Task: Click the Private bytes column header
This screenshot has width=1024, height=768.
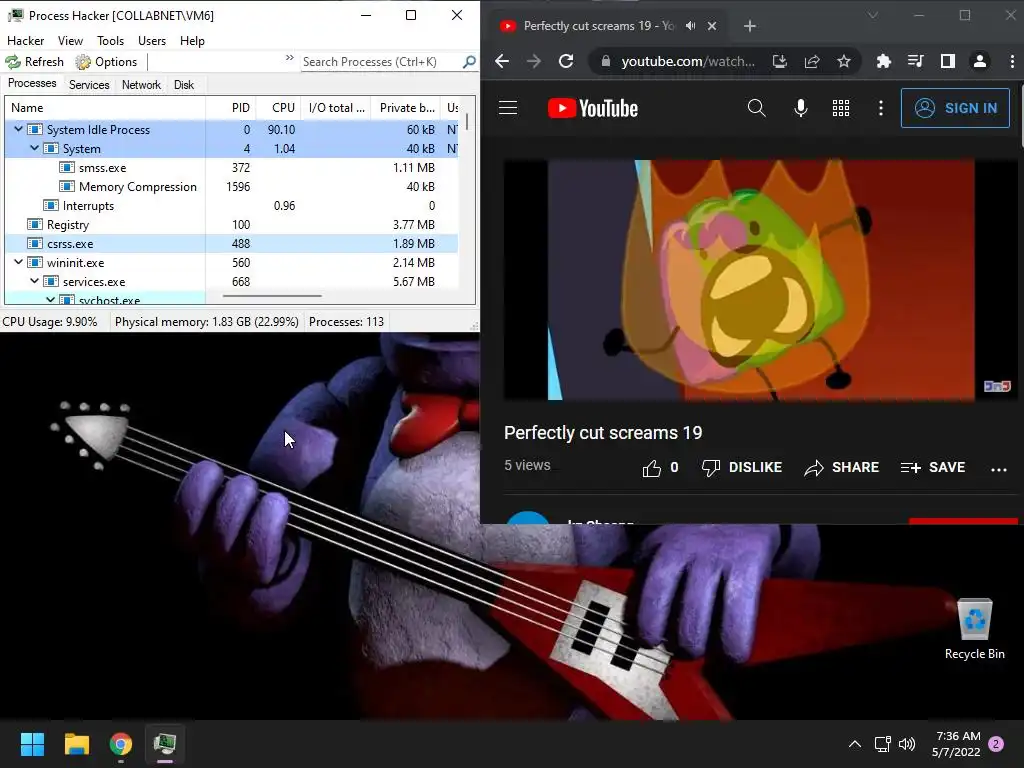Action: click(x=406, y=108)
